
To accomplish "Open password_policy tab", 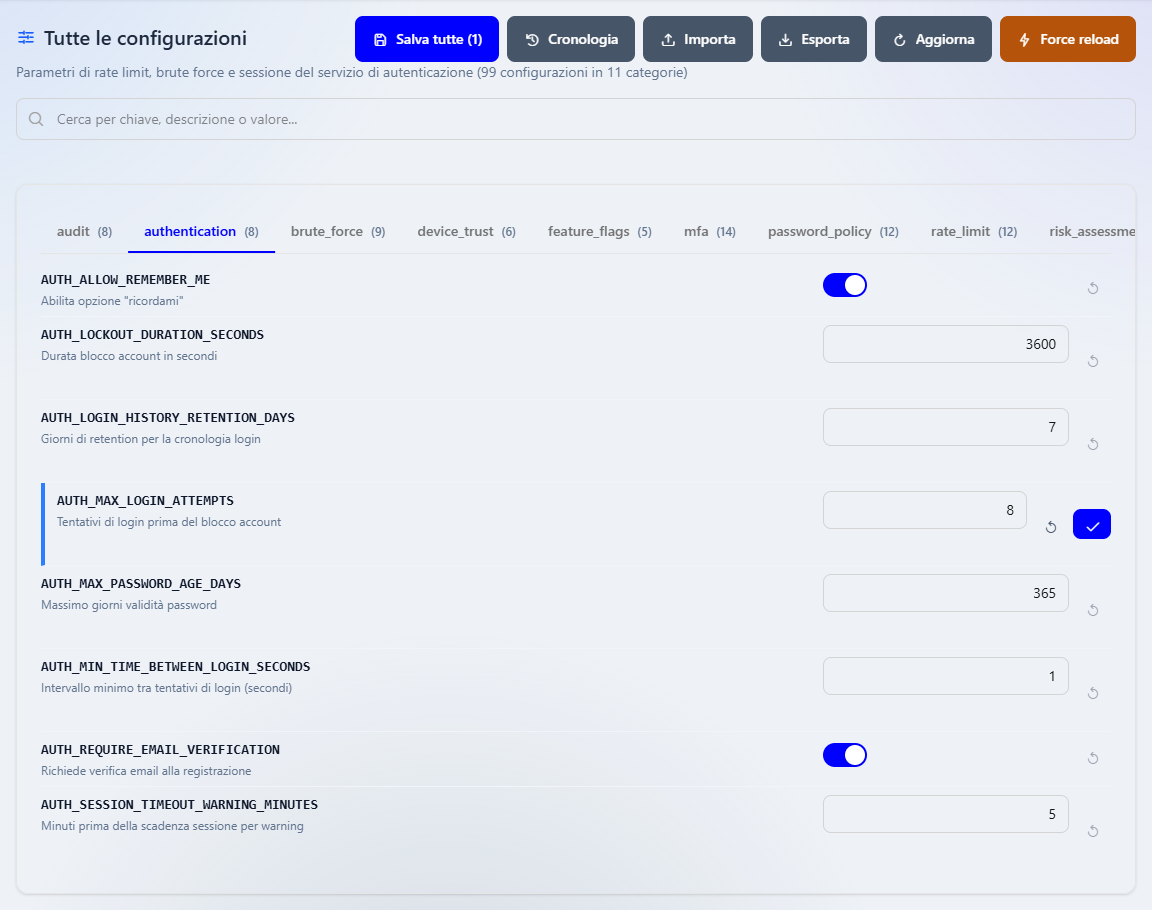I will click(833, 231).
